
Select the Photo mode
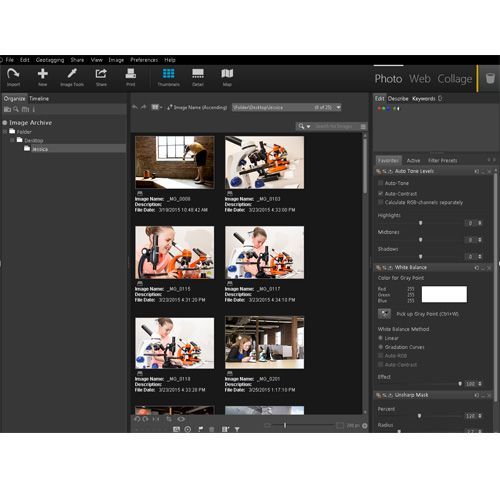point(388,79)
